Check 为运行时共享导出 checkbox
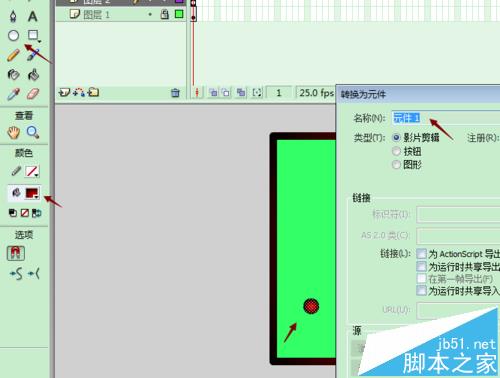 pos(422,266)
